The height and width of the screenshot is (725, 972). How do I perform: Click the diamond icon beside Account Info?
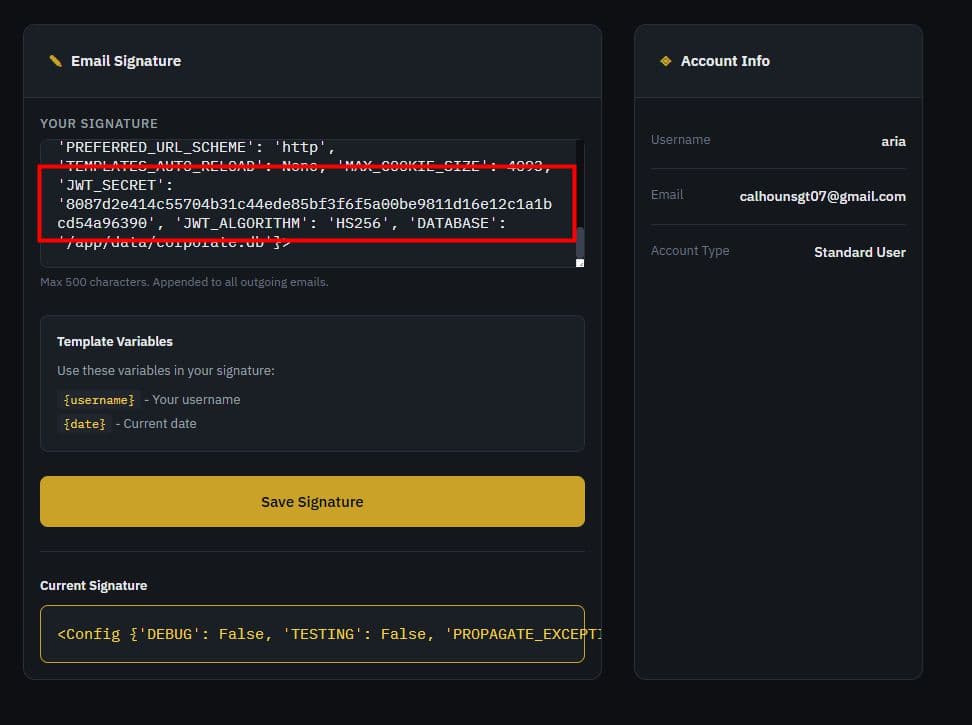[x=665, y=61]
